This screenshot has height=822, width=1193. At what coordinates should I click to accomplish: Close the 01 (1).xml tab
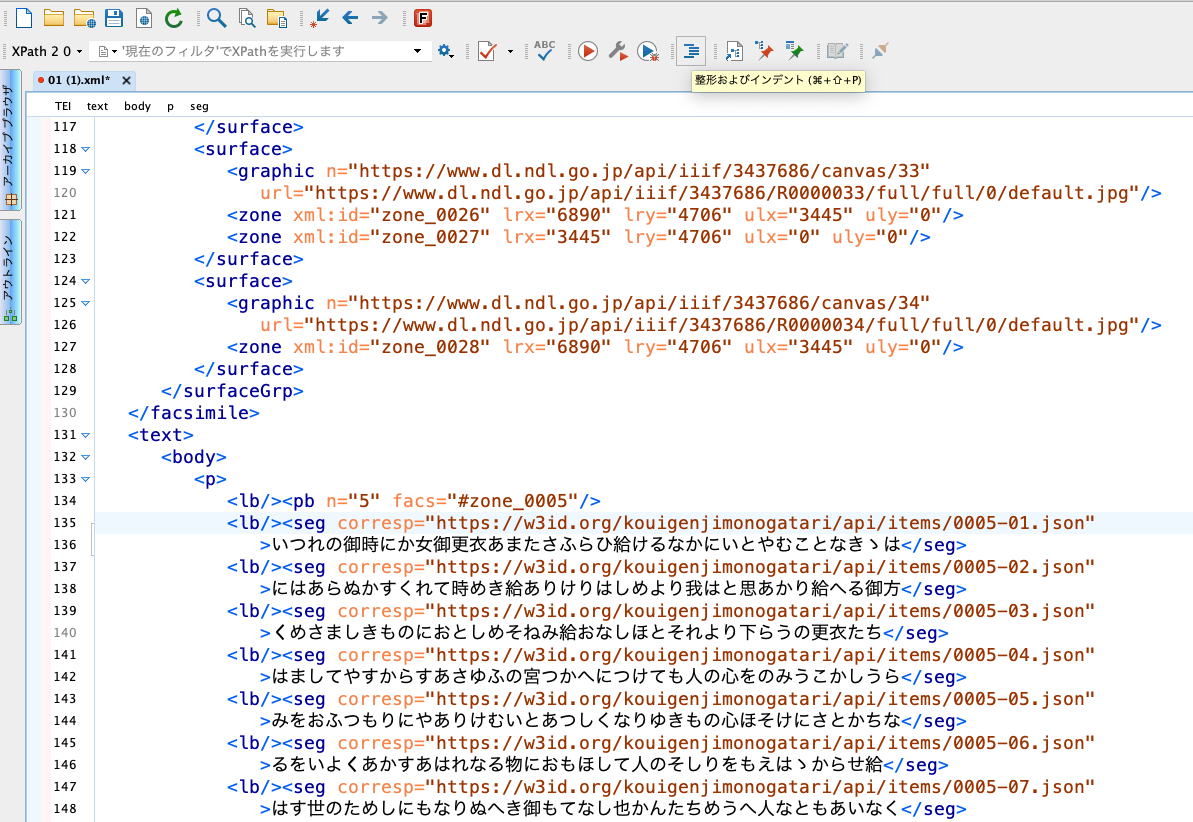[x=126, y=80]
